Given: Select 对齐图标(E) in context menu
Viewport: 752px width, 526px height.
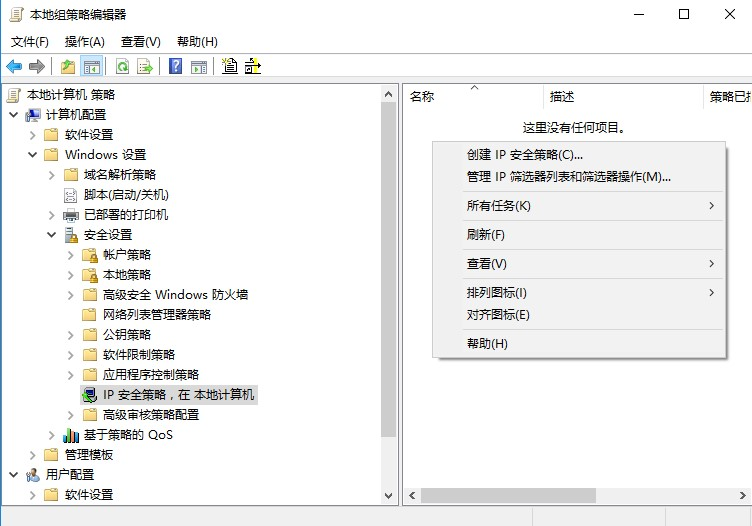Looking at the screenshot, I should pyautogui.click(x=579, y=315).
